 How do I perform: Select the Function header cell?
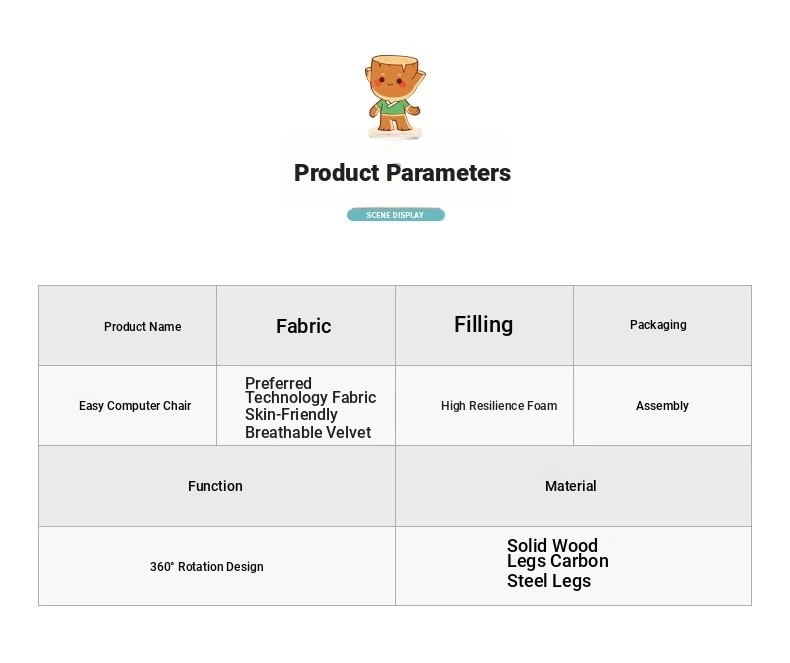pyautogui.click(x=217, y=486)
